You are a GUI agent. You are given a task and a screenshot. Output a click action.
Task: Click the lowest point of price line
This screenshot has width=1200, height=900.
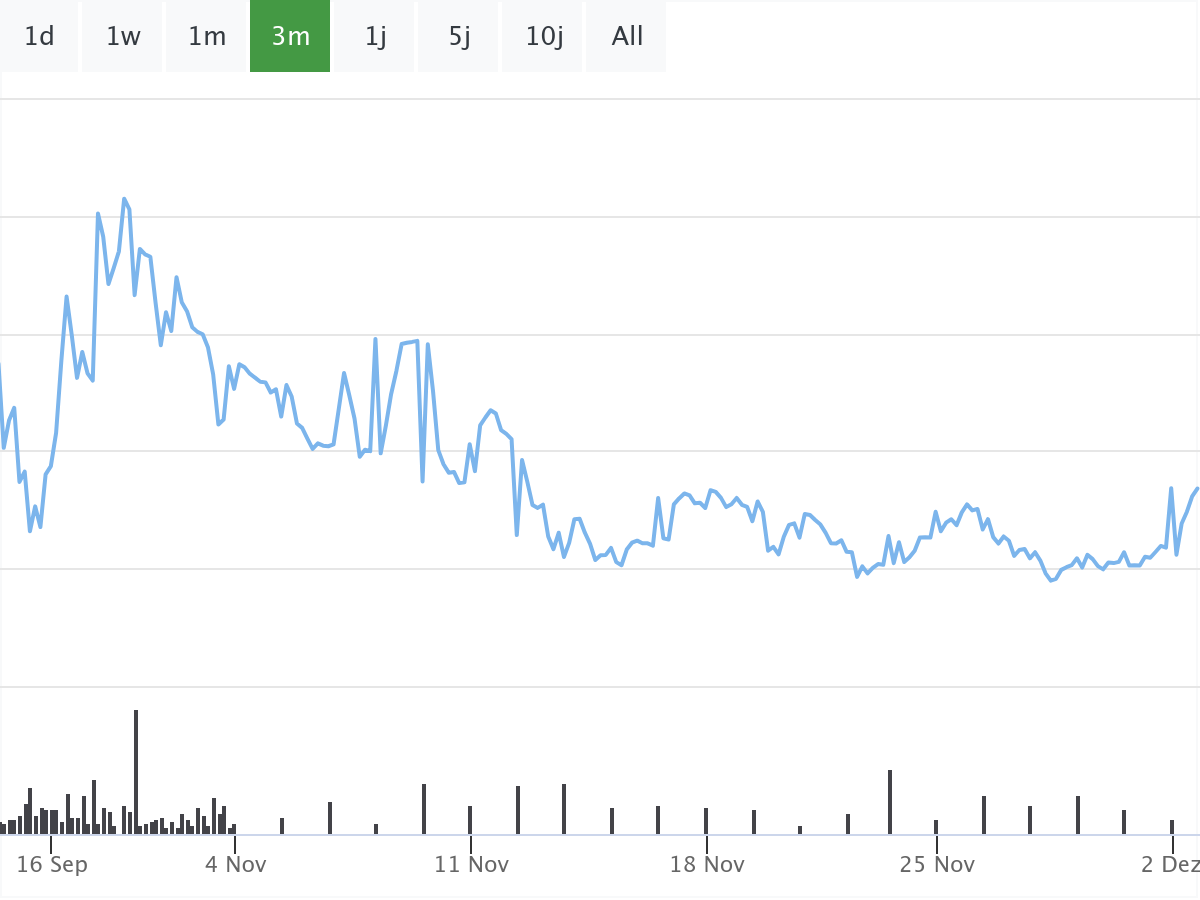point(1051,580)
